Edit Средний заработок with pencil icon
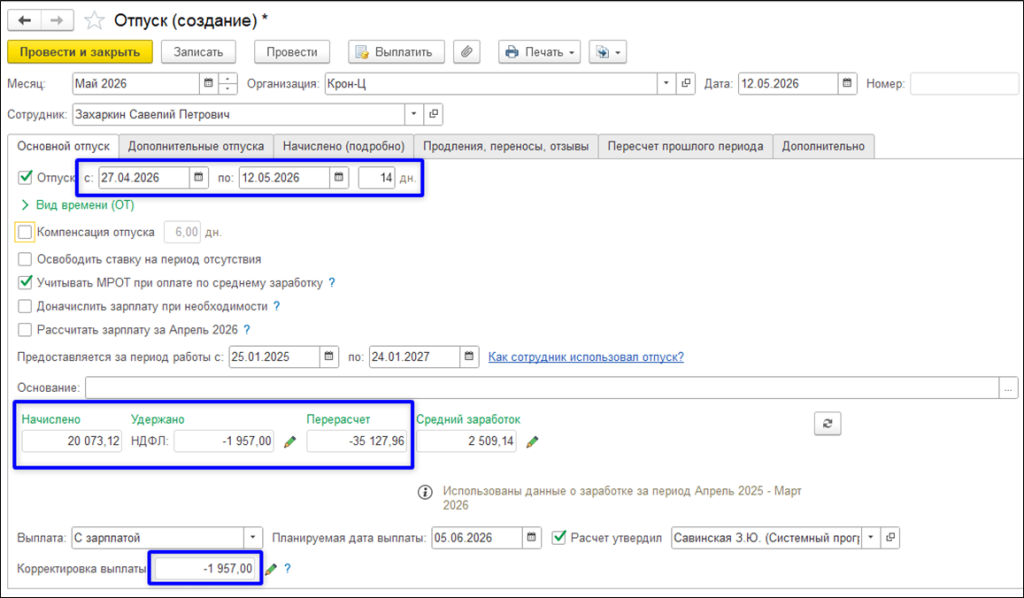Screen dimensions: 1024x598 coord(532,442)
